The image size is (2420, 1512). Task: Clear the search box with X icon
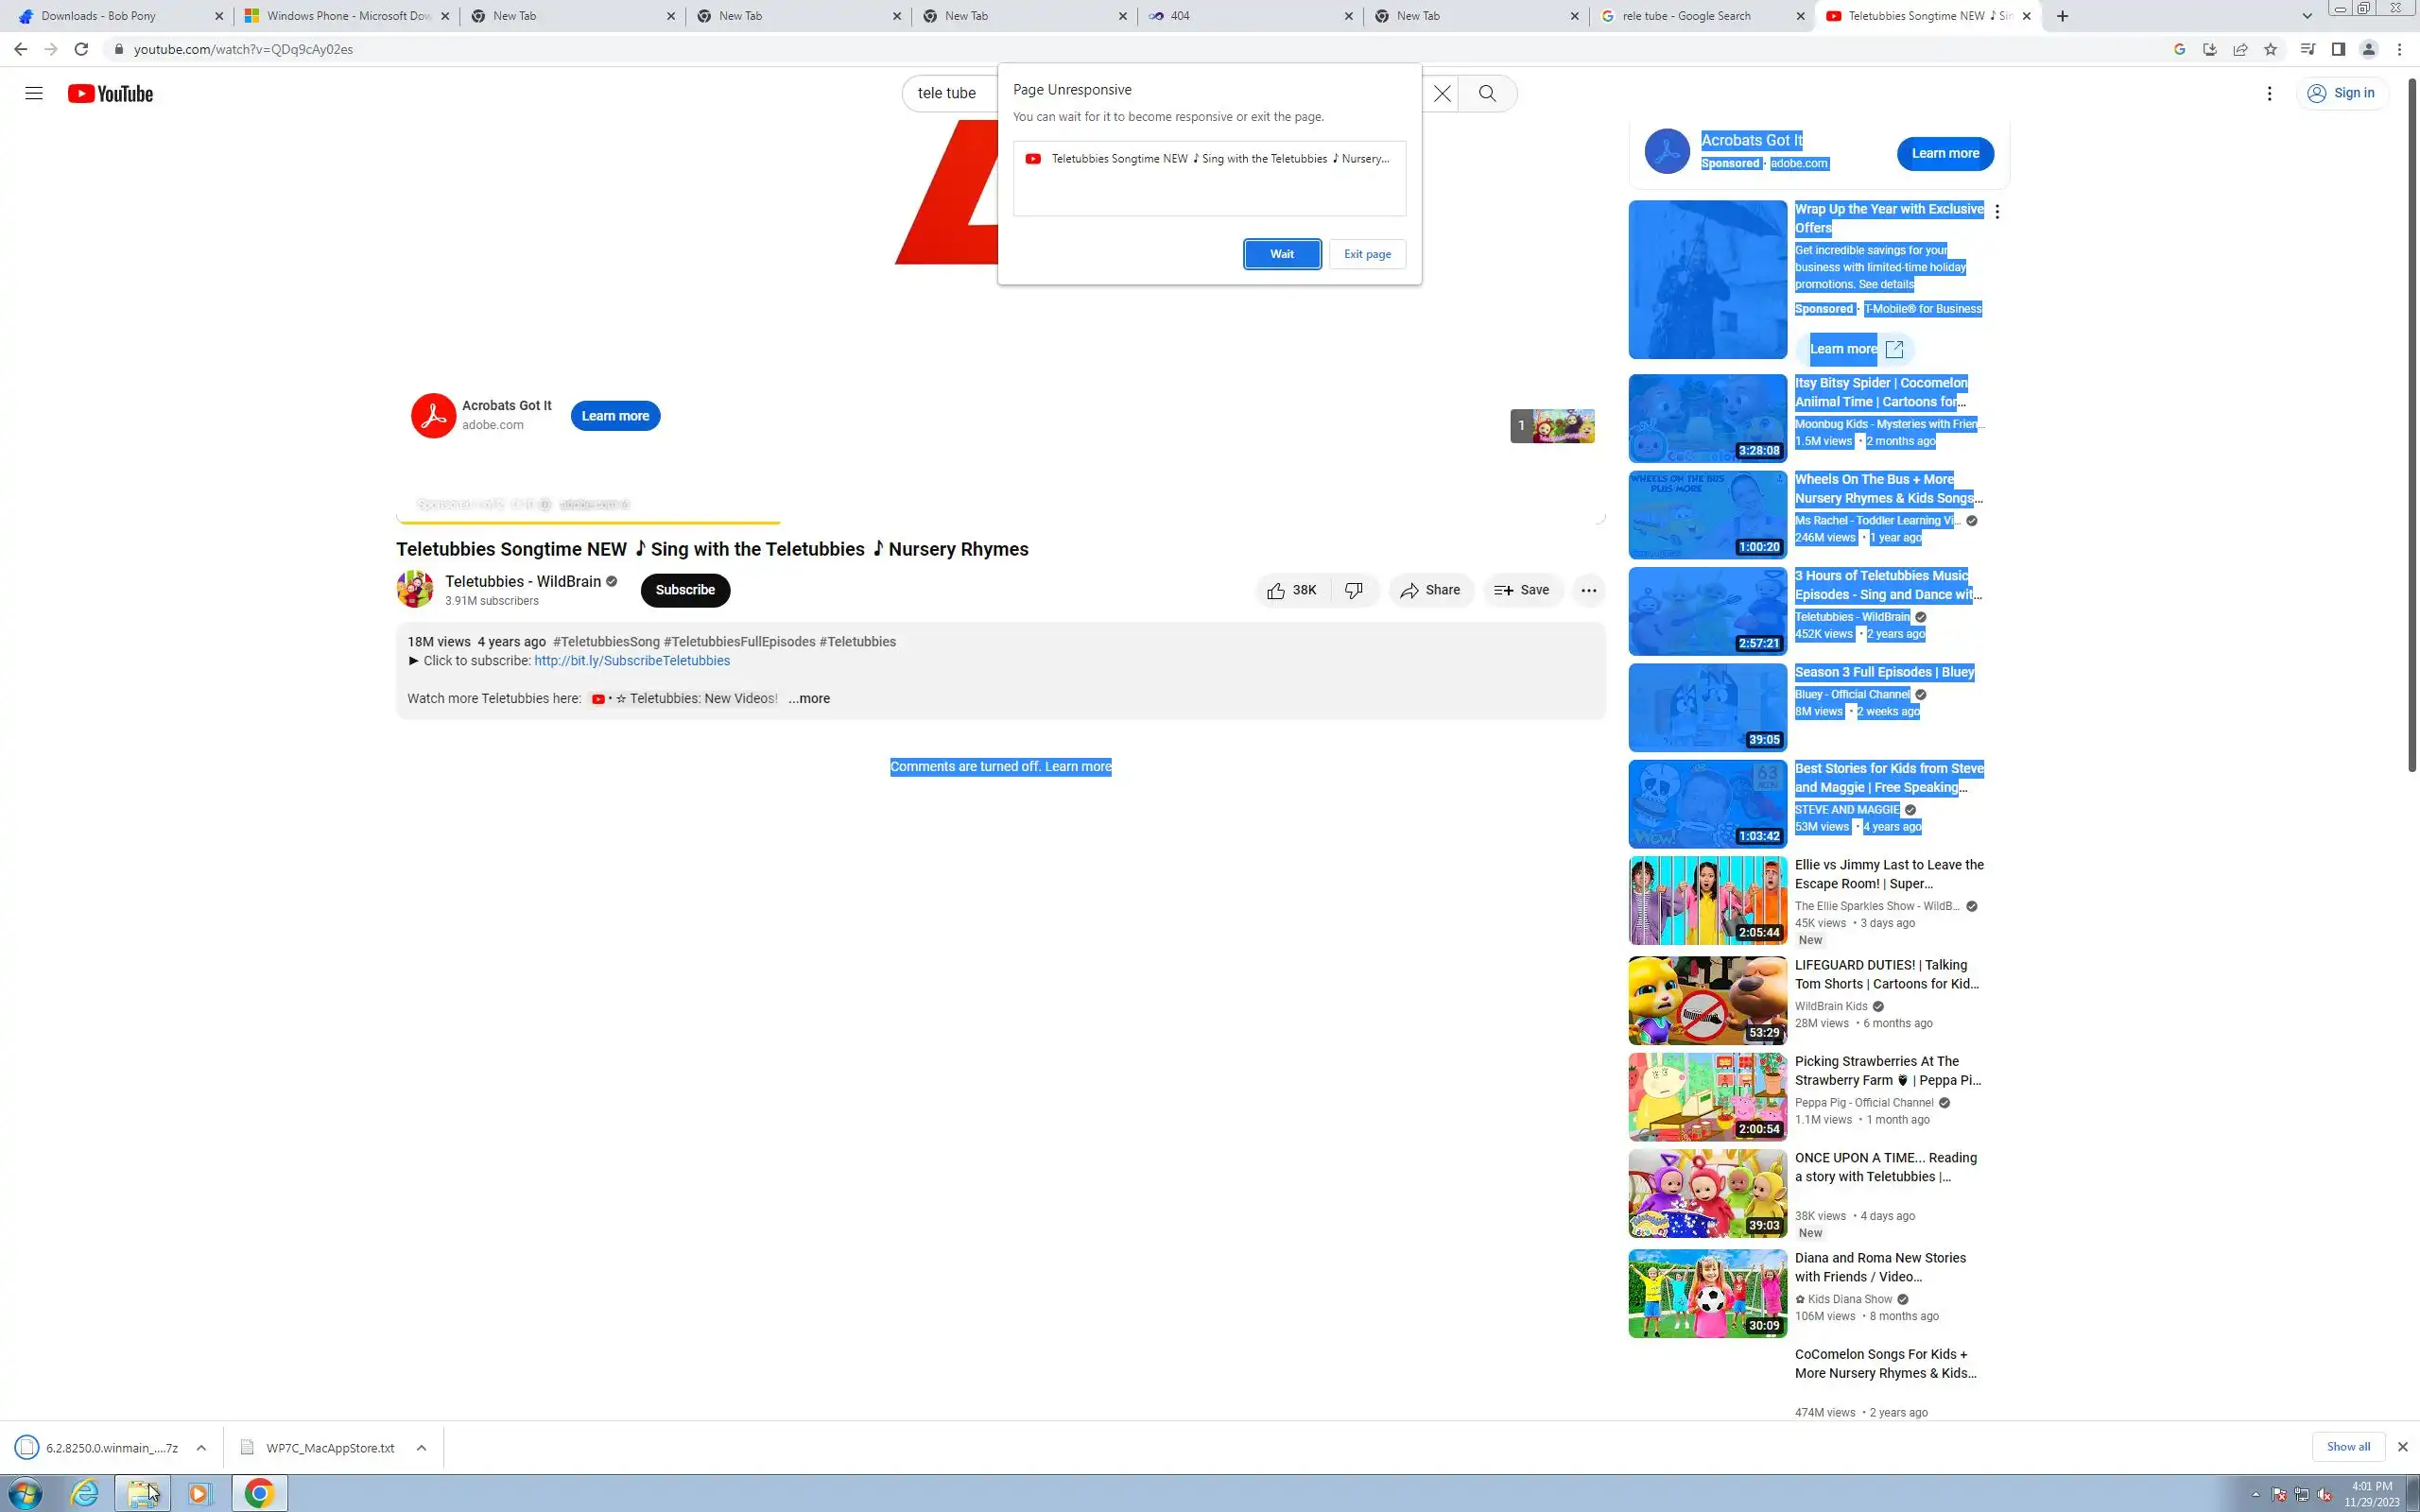(x=1441, y=93)
